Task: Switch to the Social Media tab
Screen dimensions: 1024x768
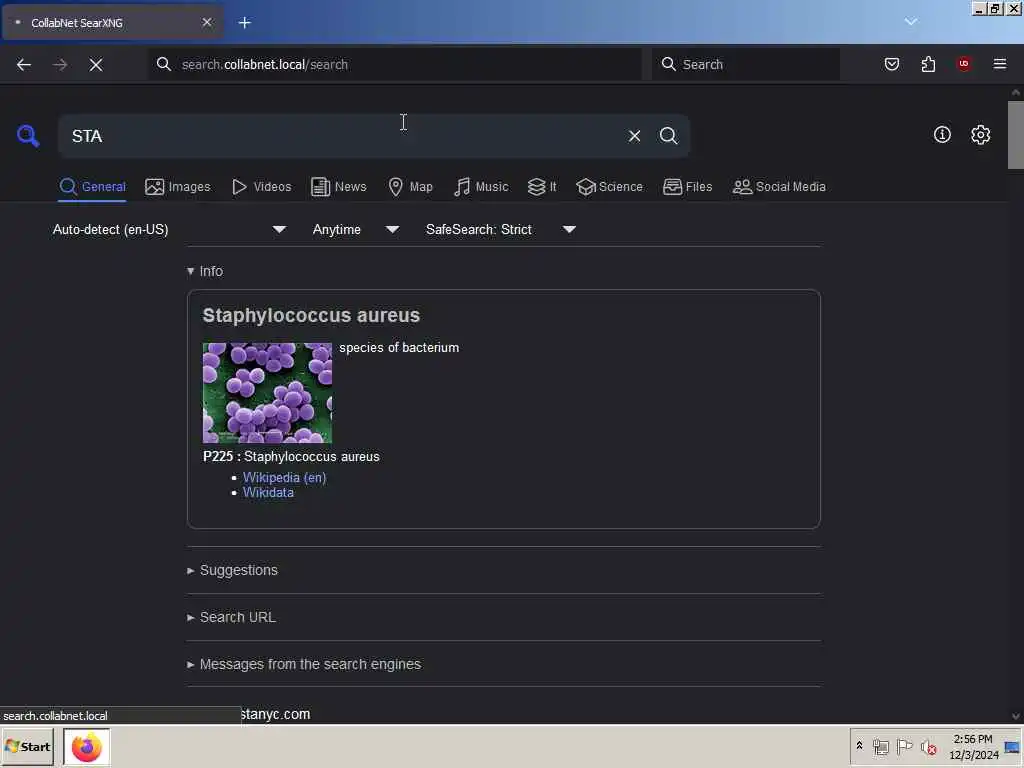Action: point(779,187)
